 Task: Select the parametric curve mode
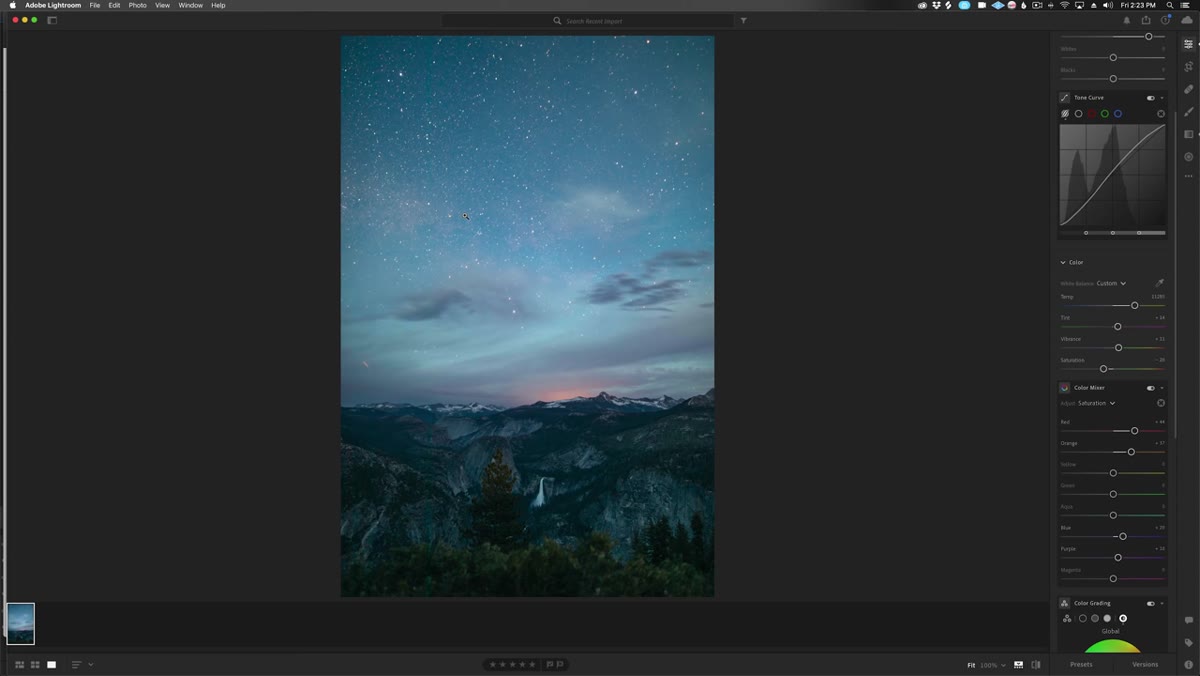[1065, 114]
